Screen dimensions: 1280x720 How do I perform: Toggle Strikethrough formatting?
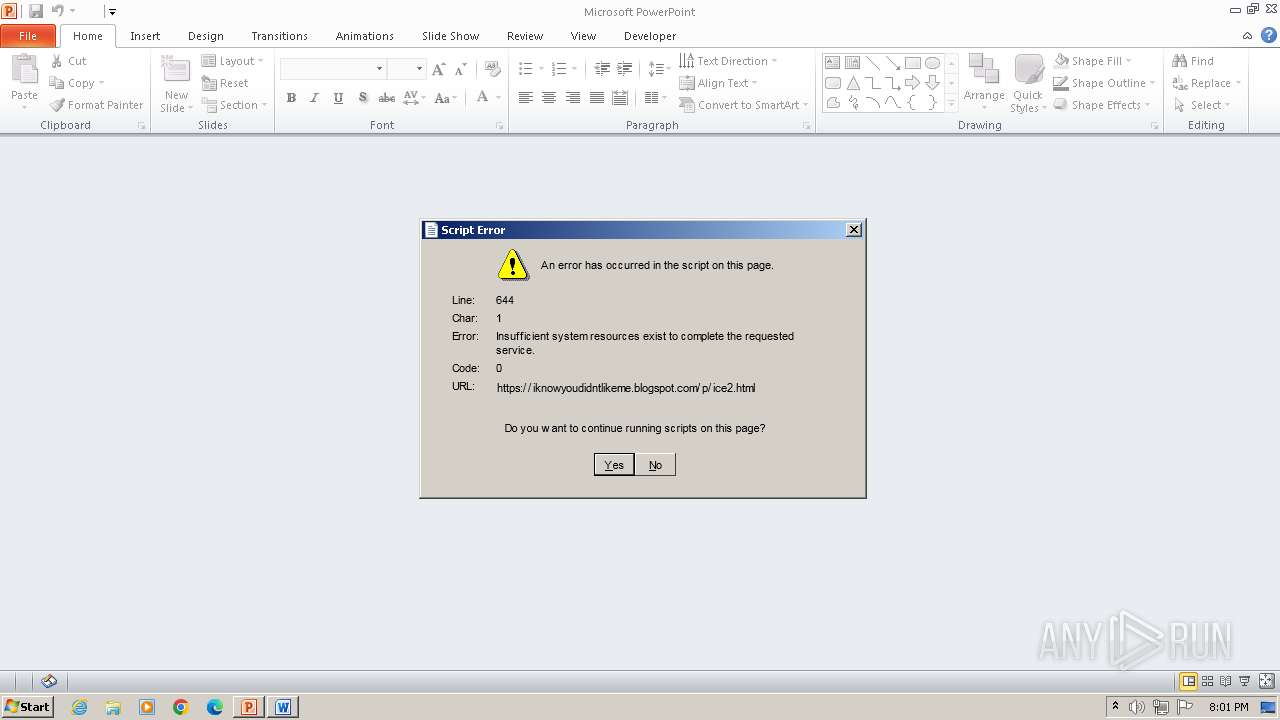coord(386,98)
